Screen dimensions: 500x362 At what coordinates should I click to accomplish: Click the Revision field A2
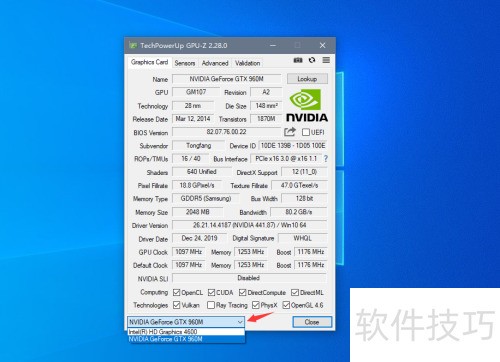pos(266,92)
